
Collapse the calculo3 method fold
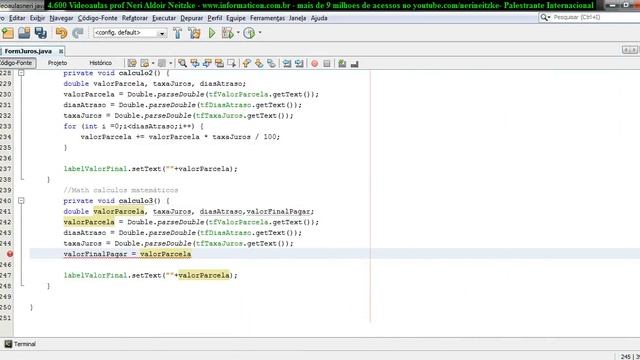click(21, 200)
